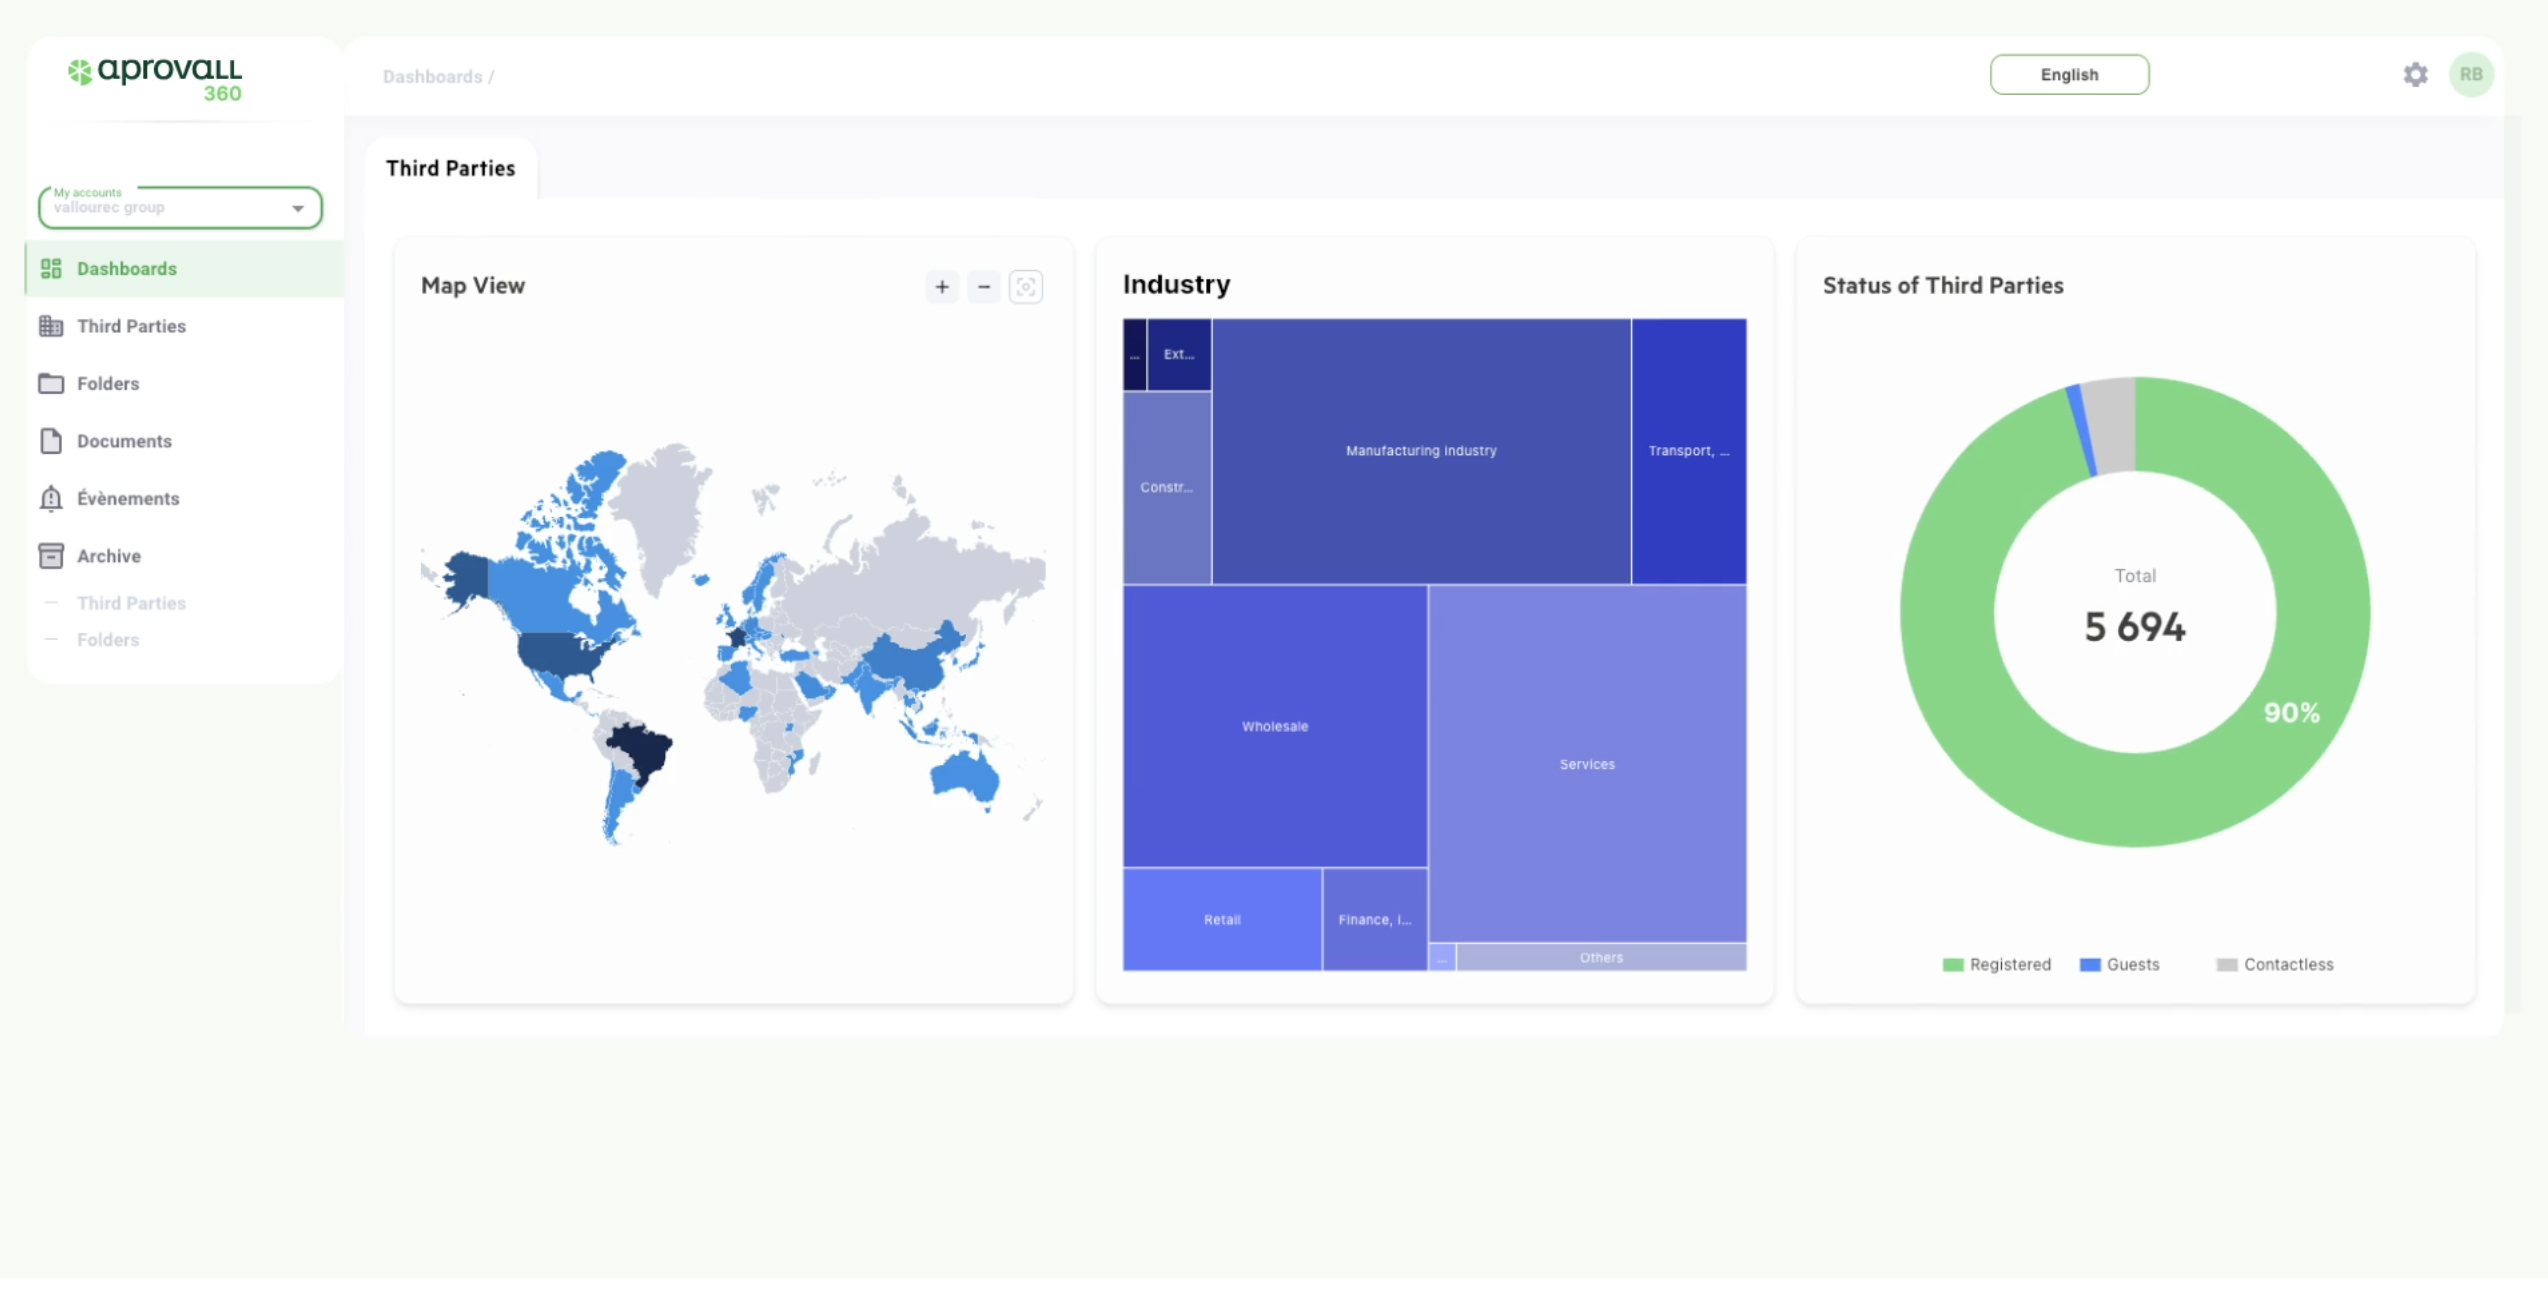Expand the My accounts dropdown arrow
The image size is (2548, 1292).
298,208
